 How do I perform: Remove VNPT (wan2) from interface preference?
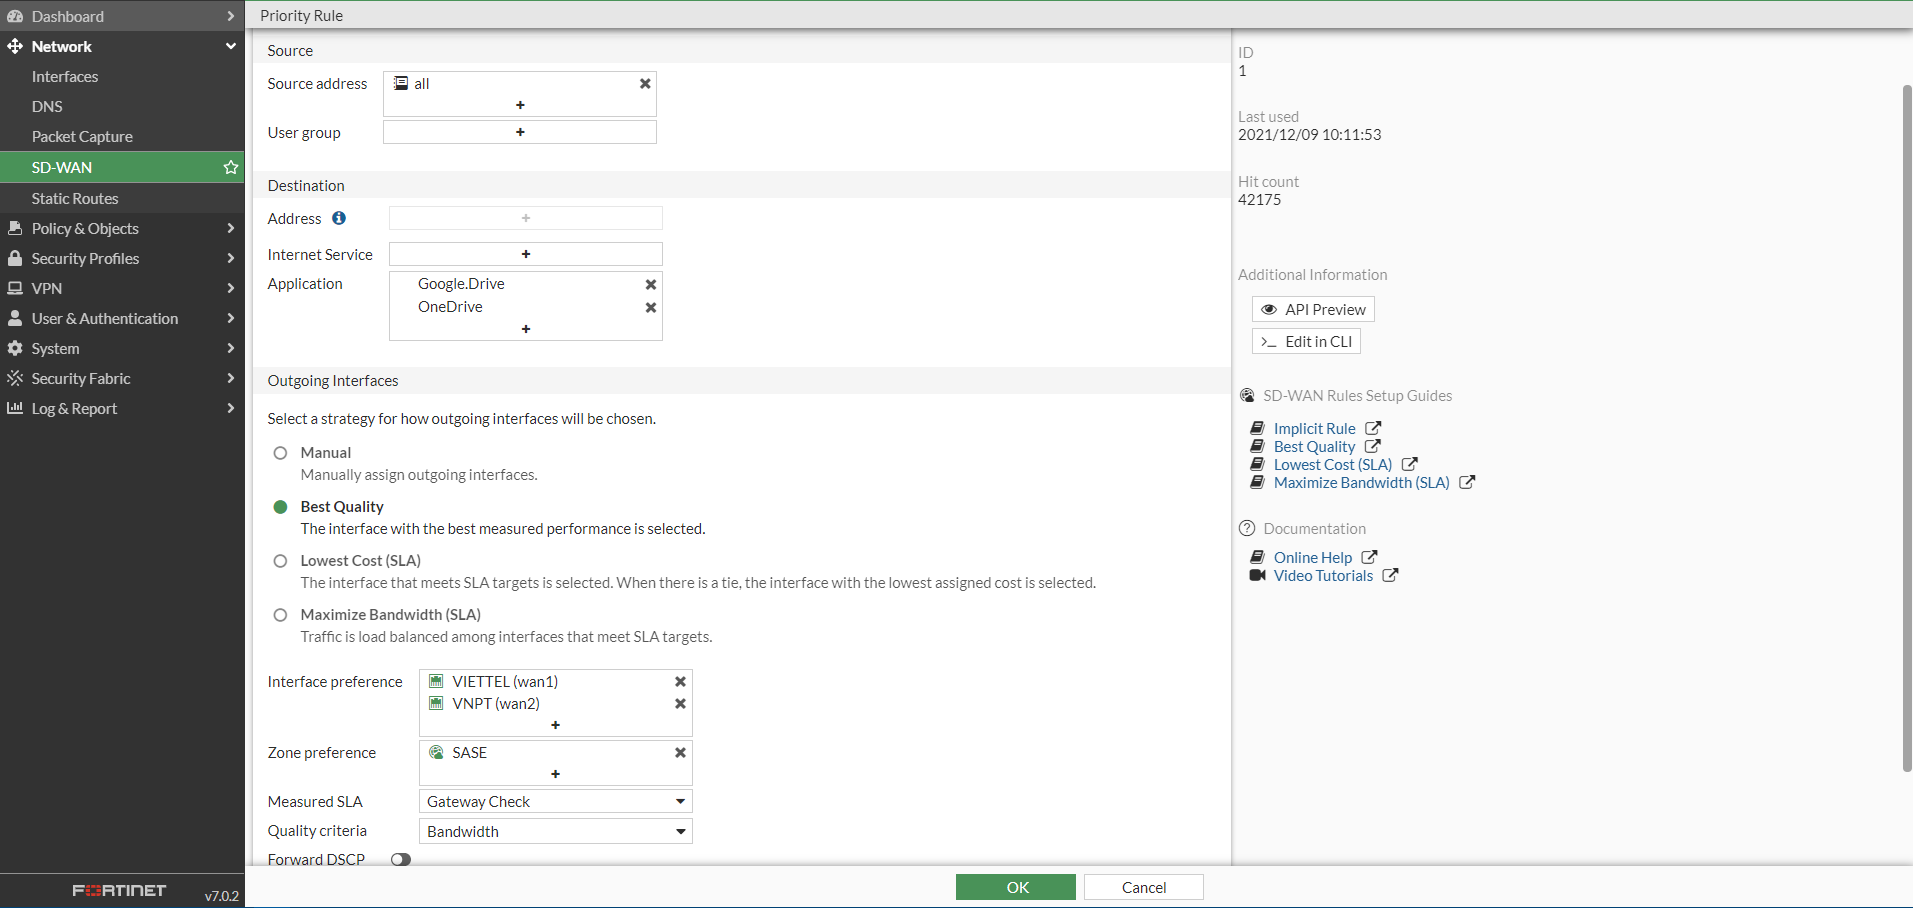(x=680, y=704)
